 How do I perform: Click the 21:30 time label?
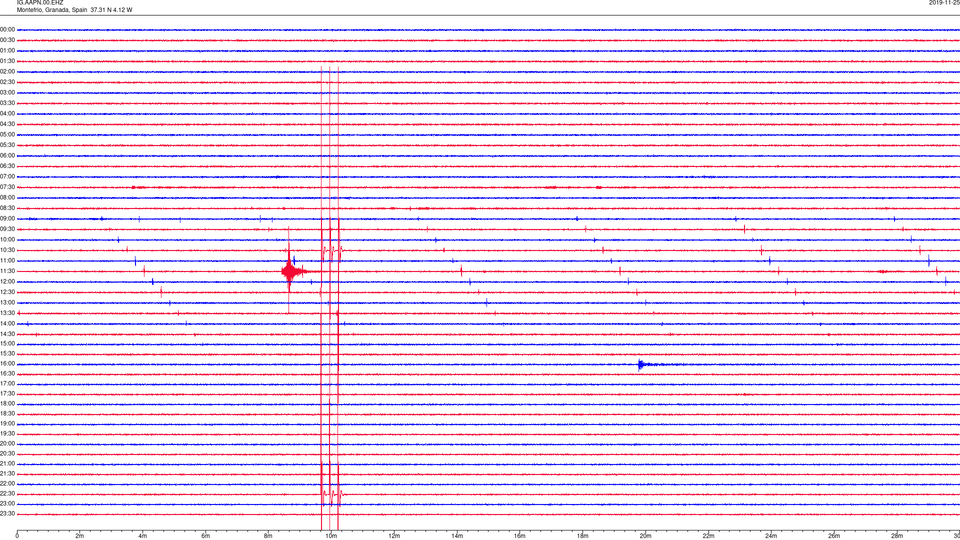click(7, 474)
